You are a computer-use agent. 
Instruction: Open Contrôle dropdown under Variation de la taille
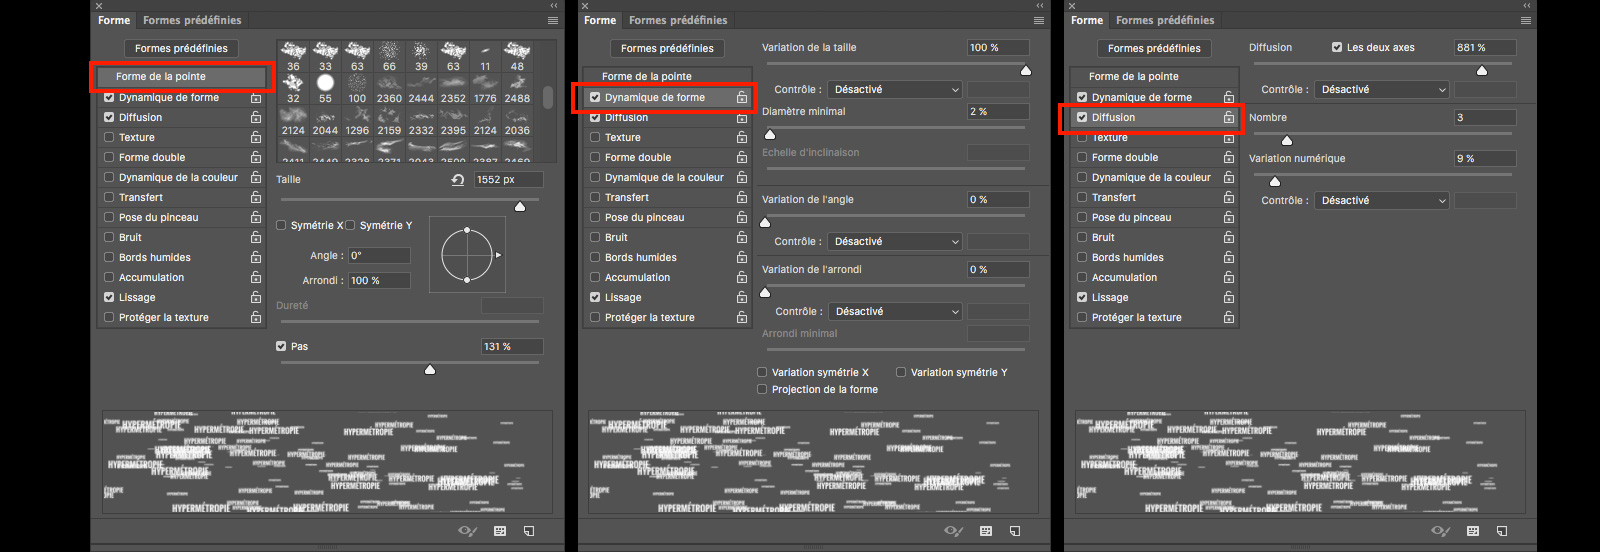pyautogui.click(x=894, y=90)
